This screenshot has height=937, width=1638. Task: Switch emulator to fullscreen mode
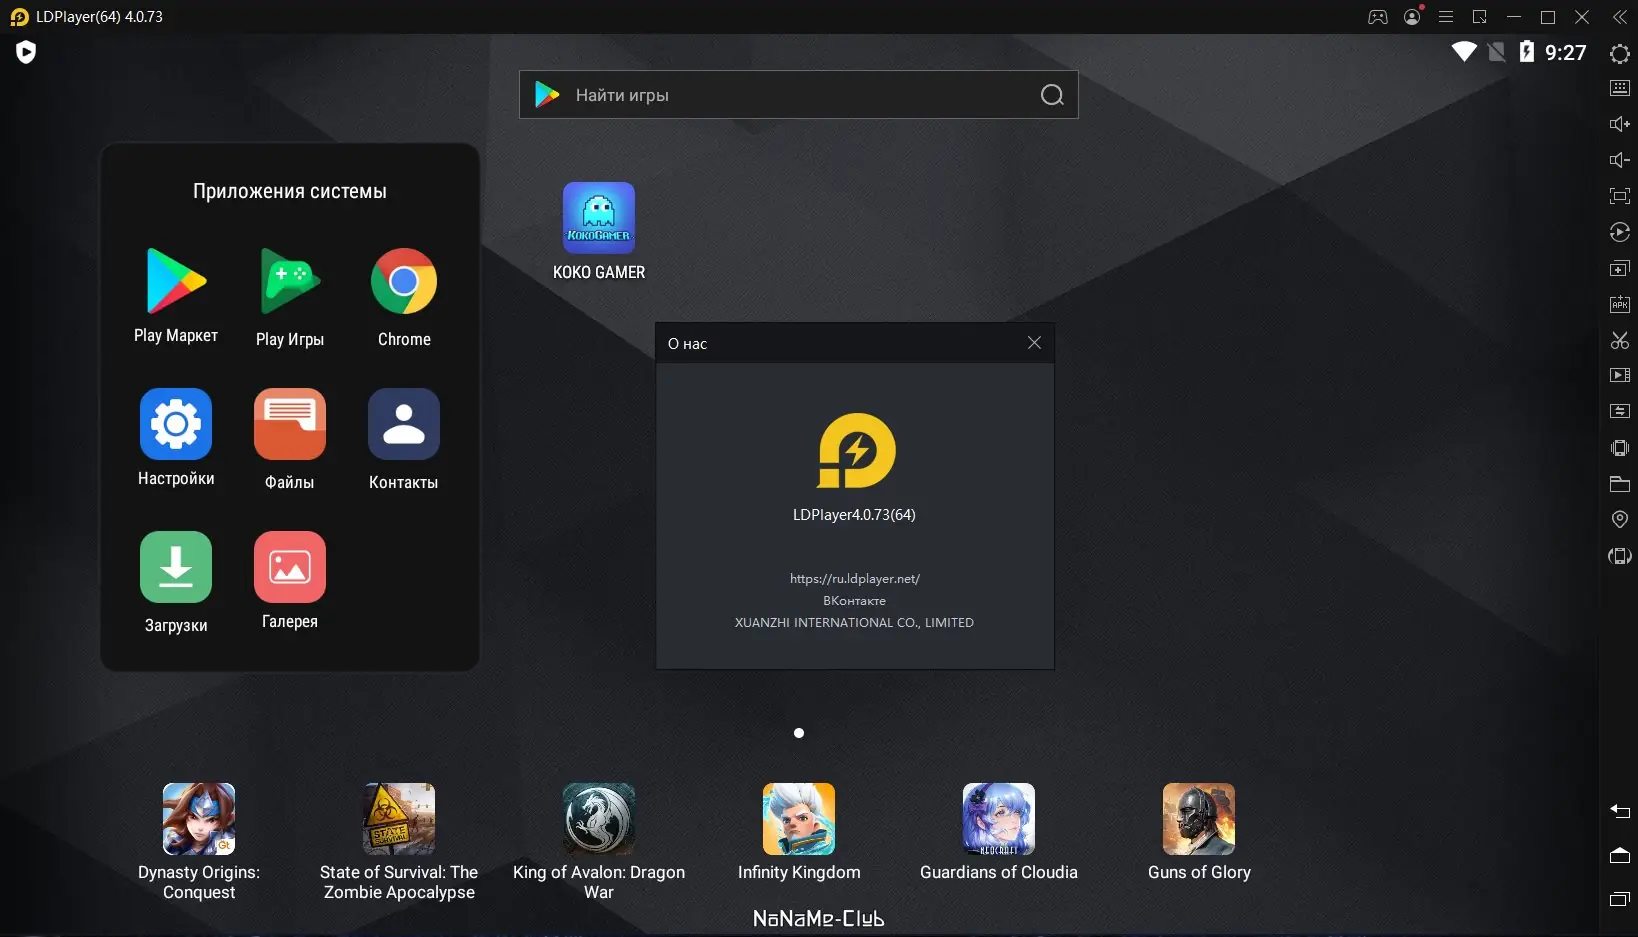coord(1620,196)
